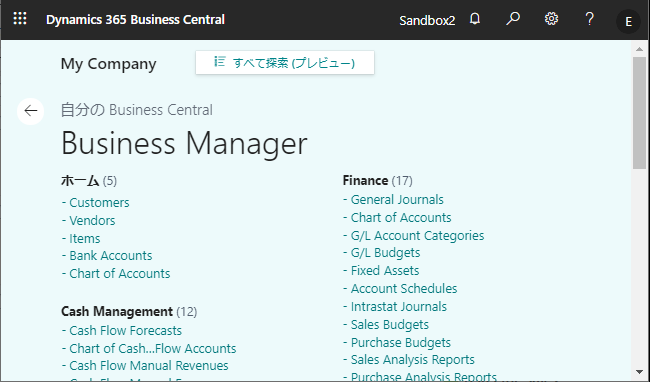Open Intrastat Journals link
650x382 pixels.
pyautogui.click(x=399, y=307)
